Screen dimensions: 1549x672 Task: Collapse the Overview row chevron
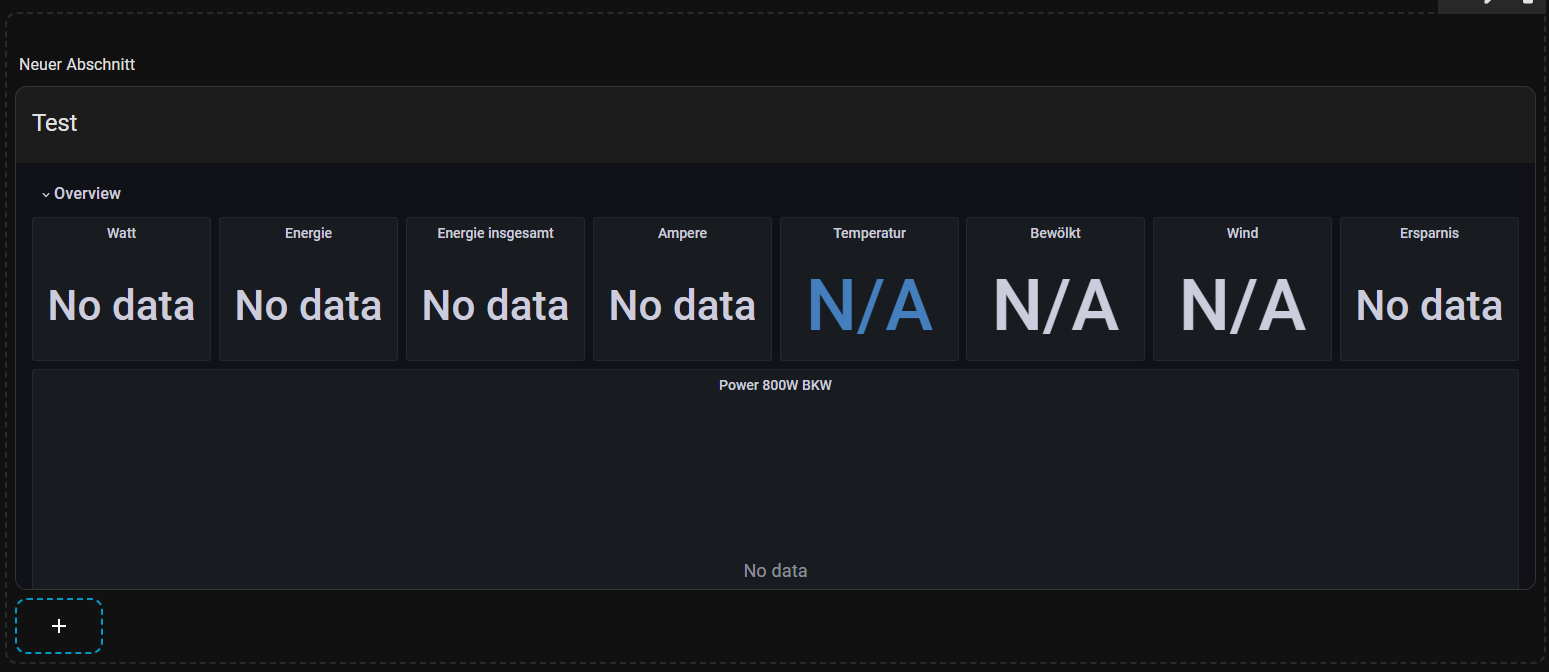tap(46, 194)
